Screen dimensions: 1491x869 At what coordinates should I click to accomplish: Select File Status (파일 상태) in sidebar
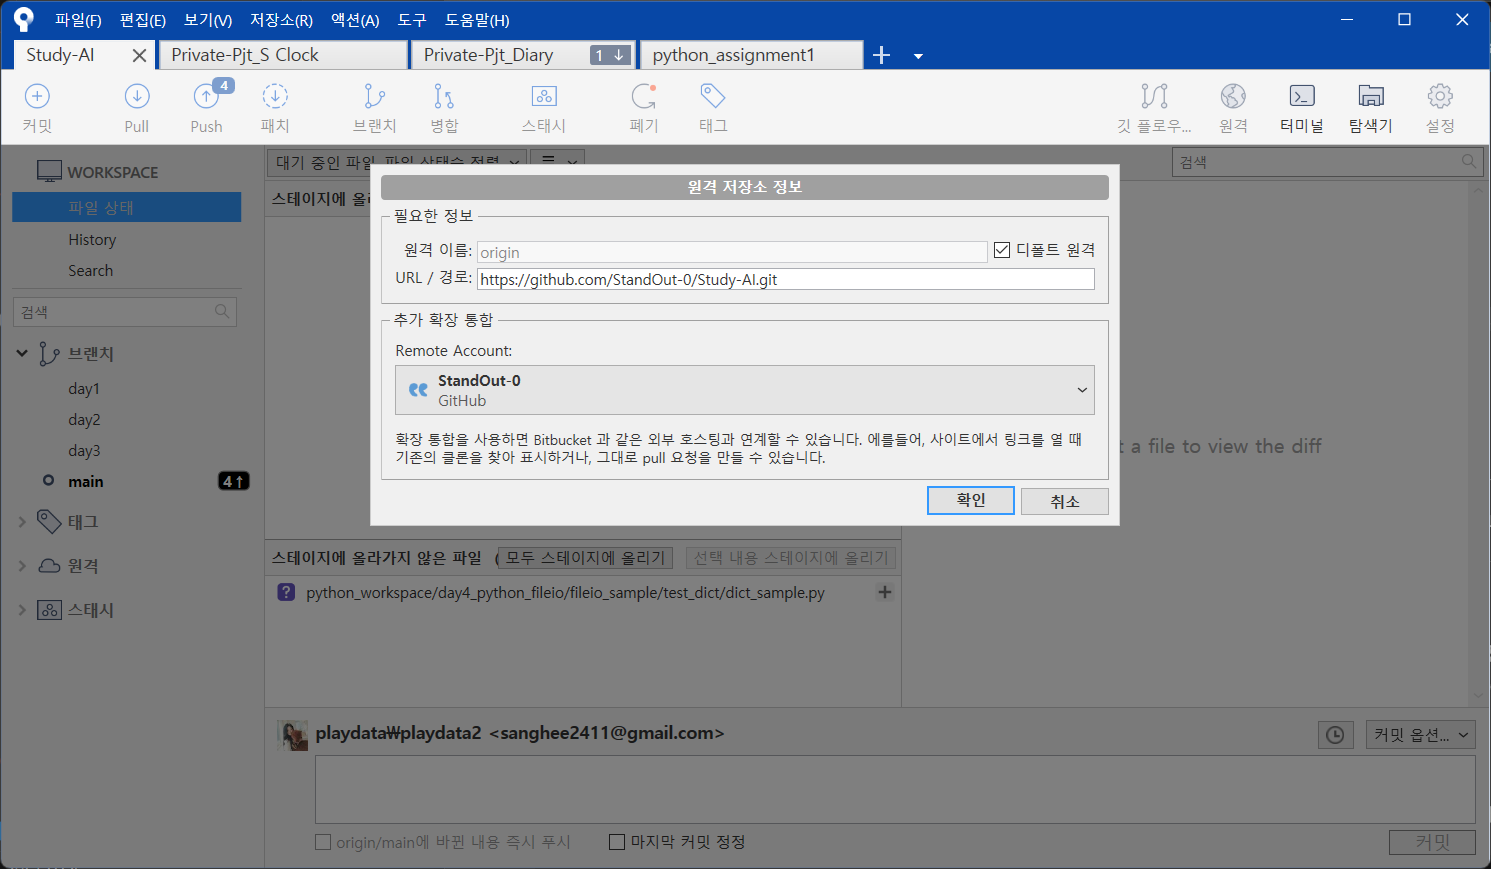(126, 207)
